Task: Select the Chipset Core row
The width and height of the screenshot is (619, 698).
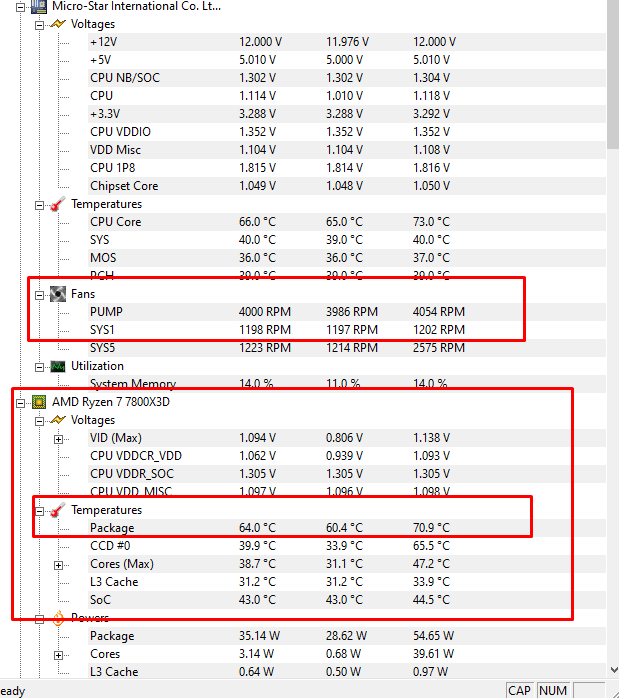Action: click(x=347, y=186)
